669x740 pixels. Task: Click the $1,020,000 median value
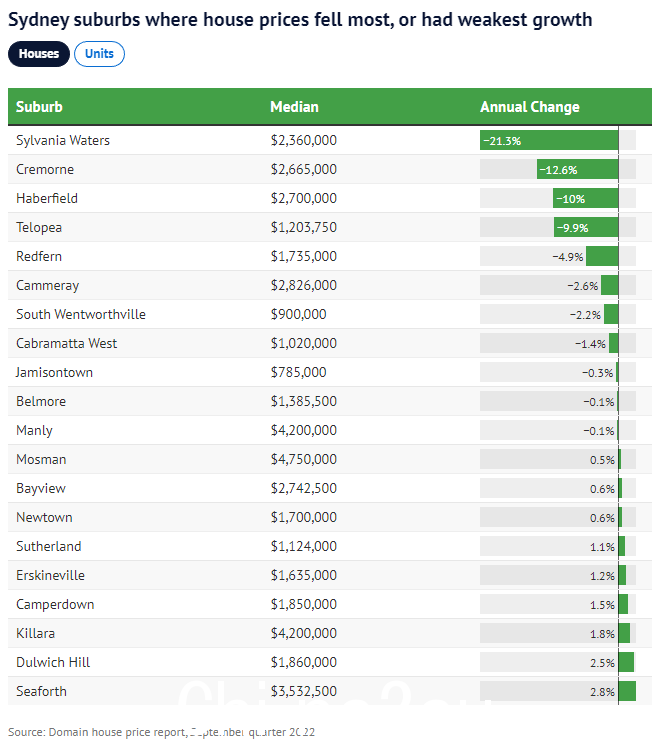click(x=303, y=343)
